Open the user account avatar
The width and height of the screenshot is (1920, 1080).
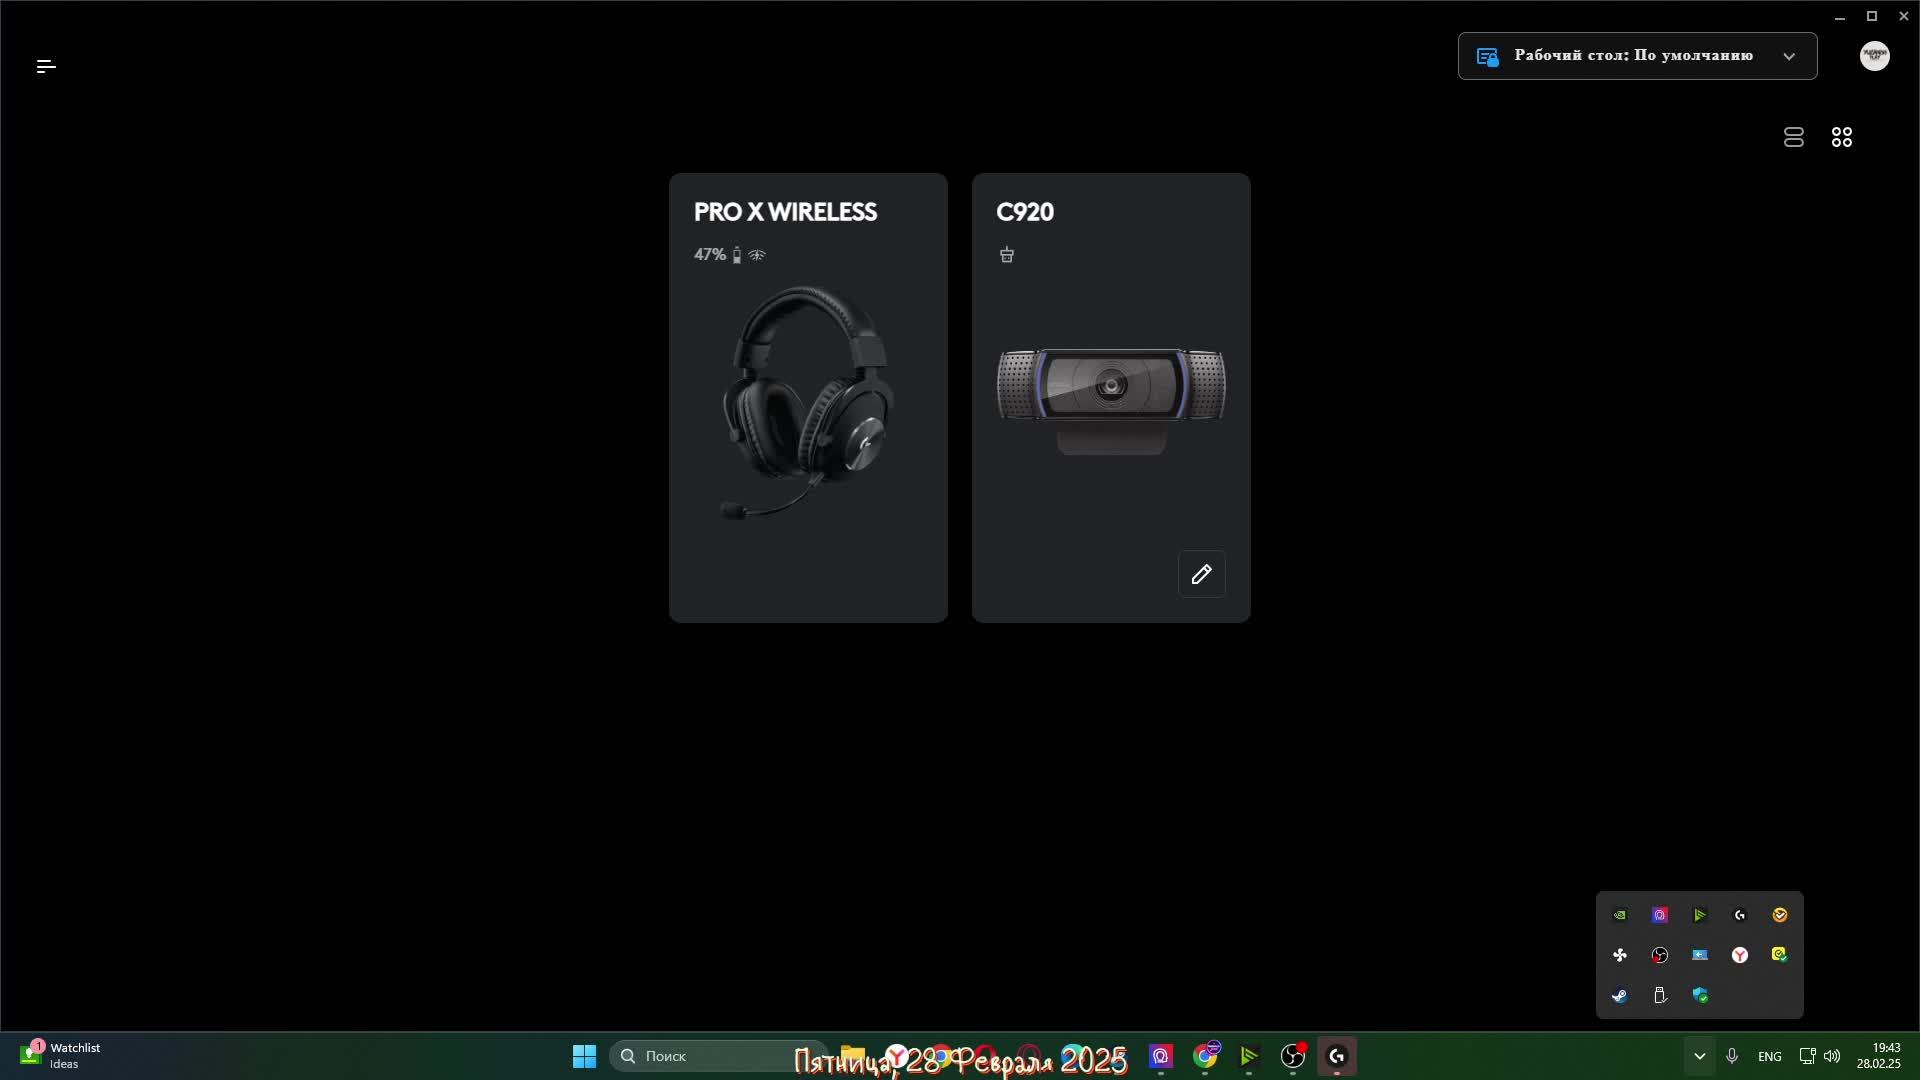pyautogui.click(x=1874, y=56)
